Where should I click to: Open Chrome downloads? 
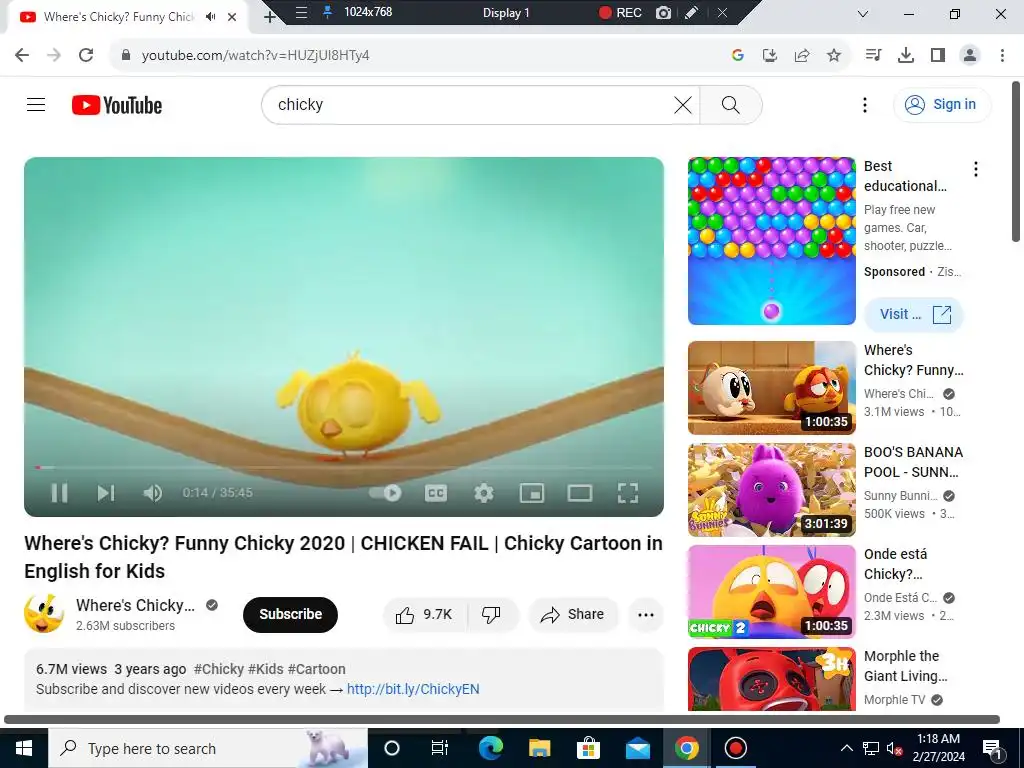(906, 55)
